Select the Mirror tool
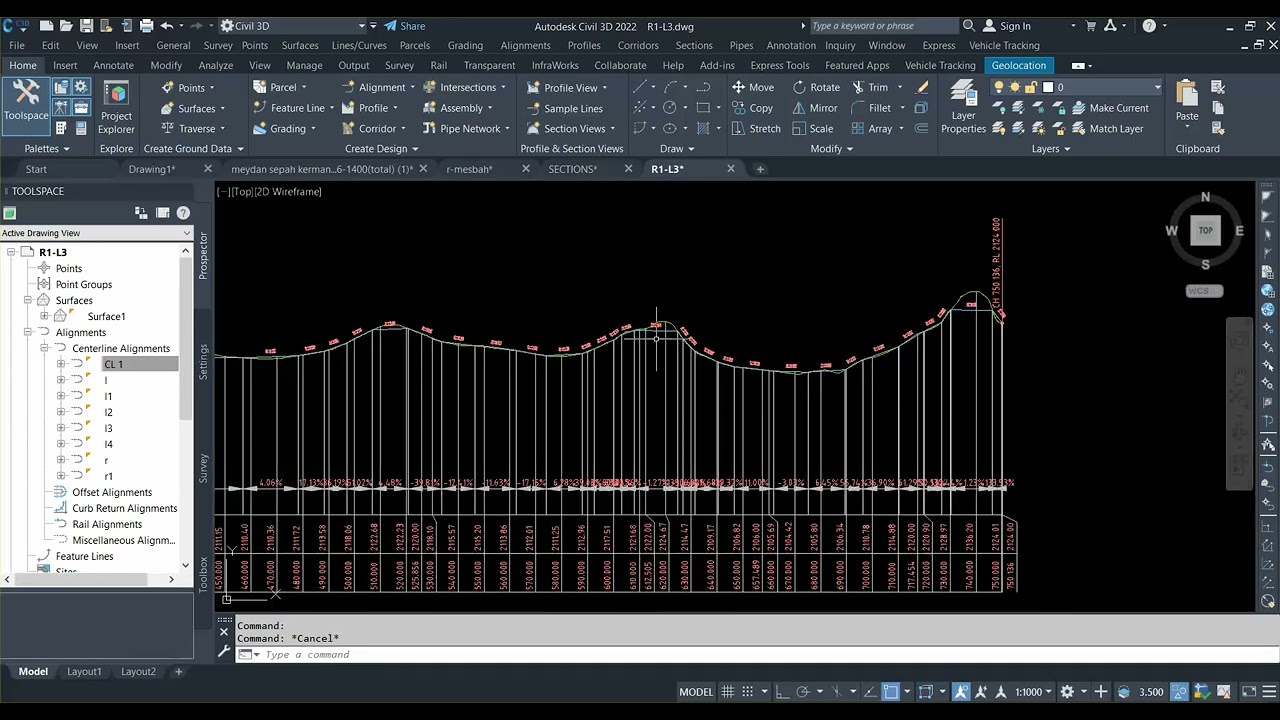1280x720 pixels. click(816, 108)
